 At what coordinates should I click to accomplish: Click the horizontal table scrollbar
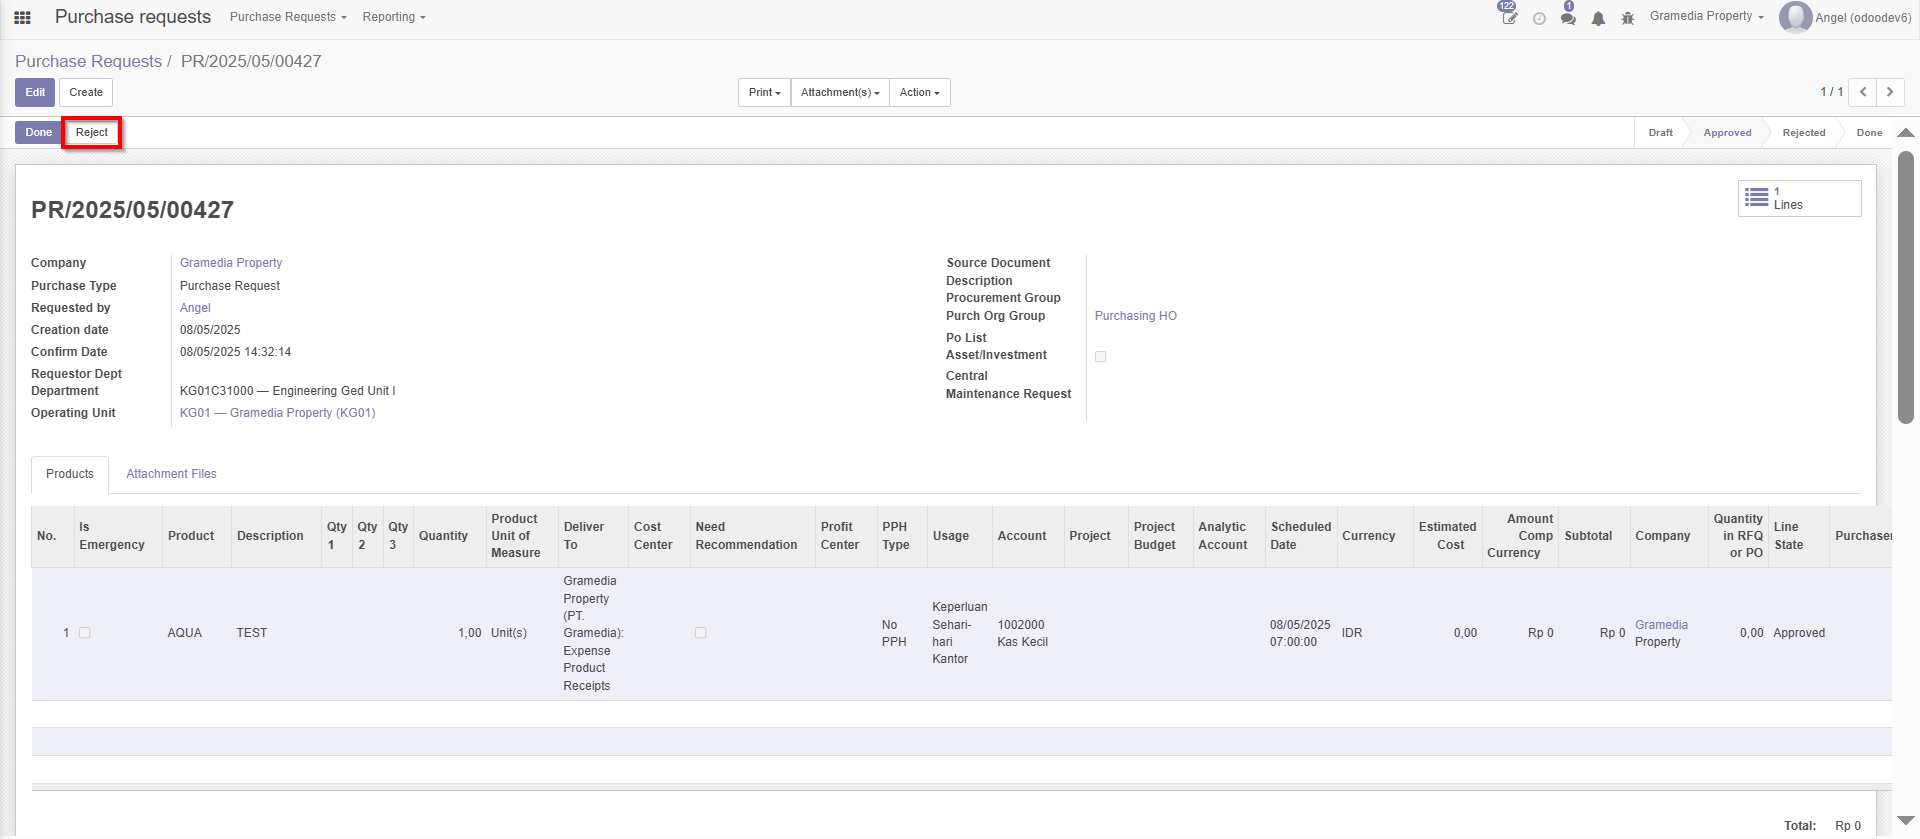961,787
